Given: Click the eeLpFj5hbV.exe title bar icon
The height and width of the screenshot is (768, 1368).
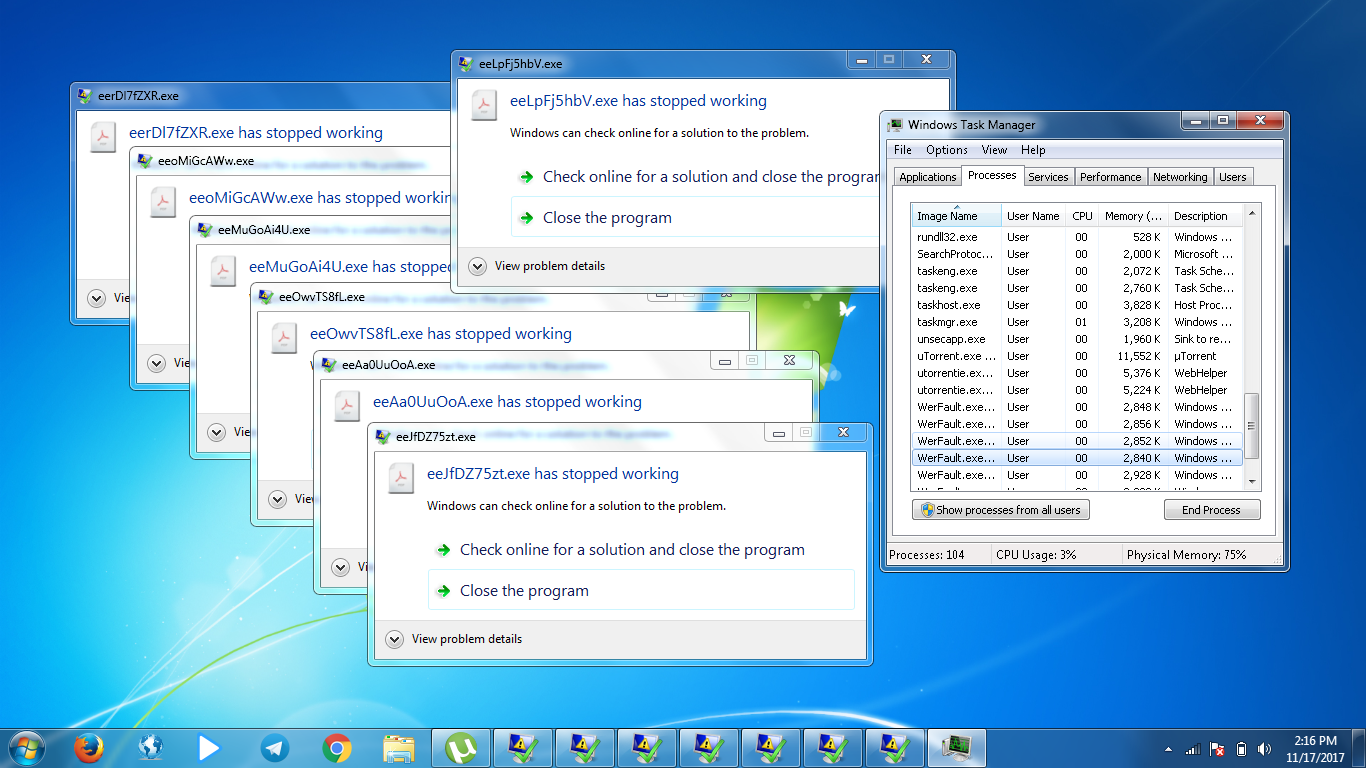Looking at the screenshot, I should (466, 64).
